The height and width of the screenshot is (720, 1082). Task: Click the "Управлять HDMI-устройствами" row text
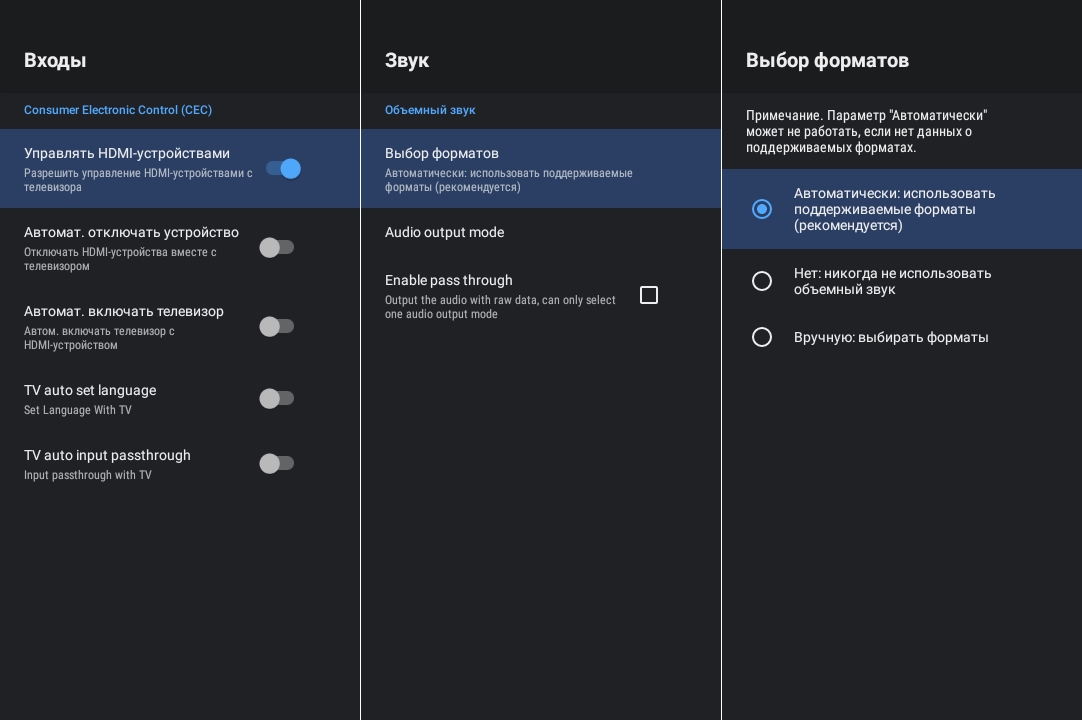[127, 154]
